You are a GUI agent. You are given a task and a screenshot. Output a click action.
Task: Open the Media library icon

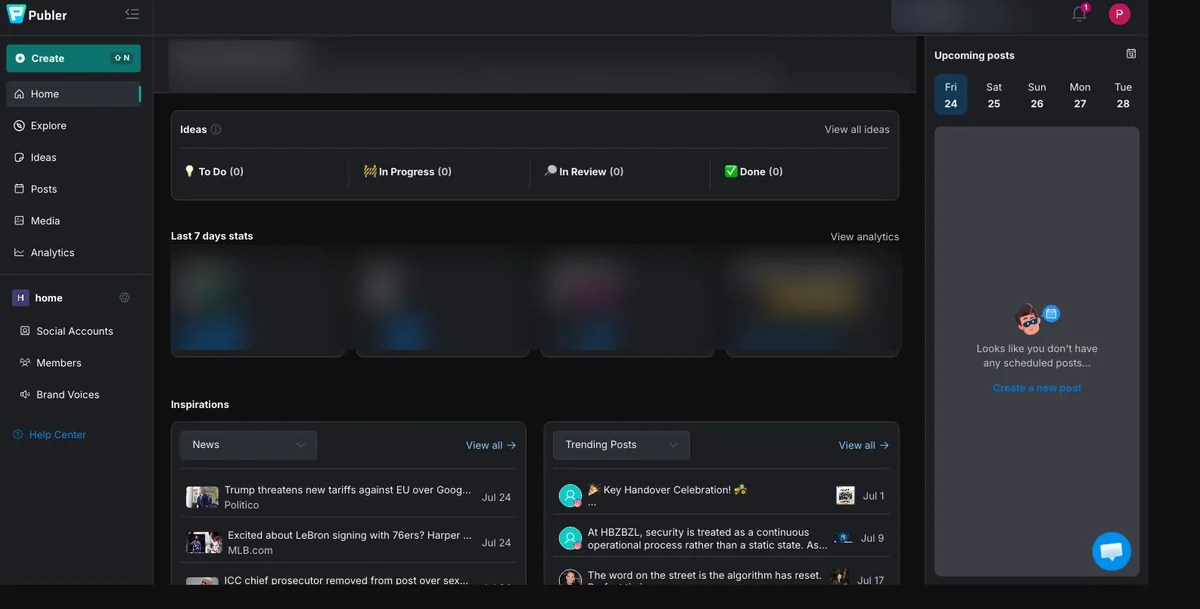pyautogui.click(x=19, y=221)
